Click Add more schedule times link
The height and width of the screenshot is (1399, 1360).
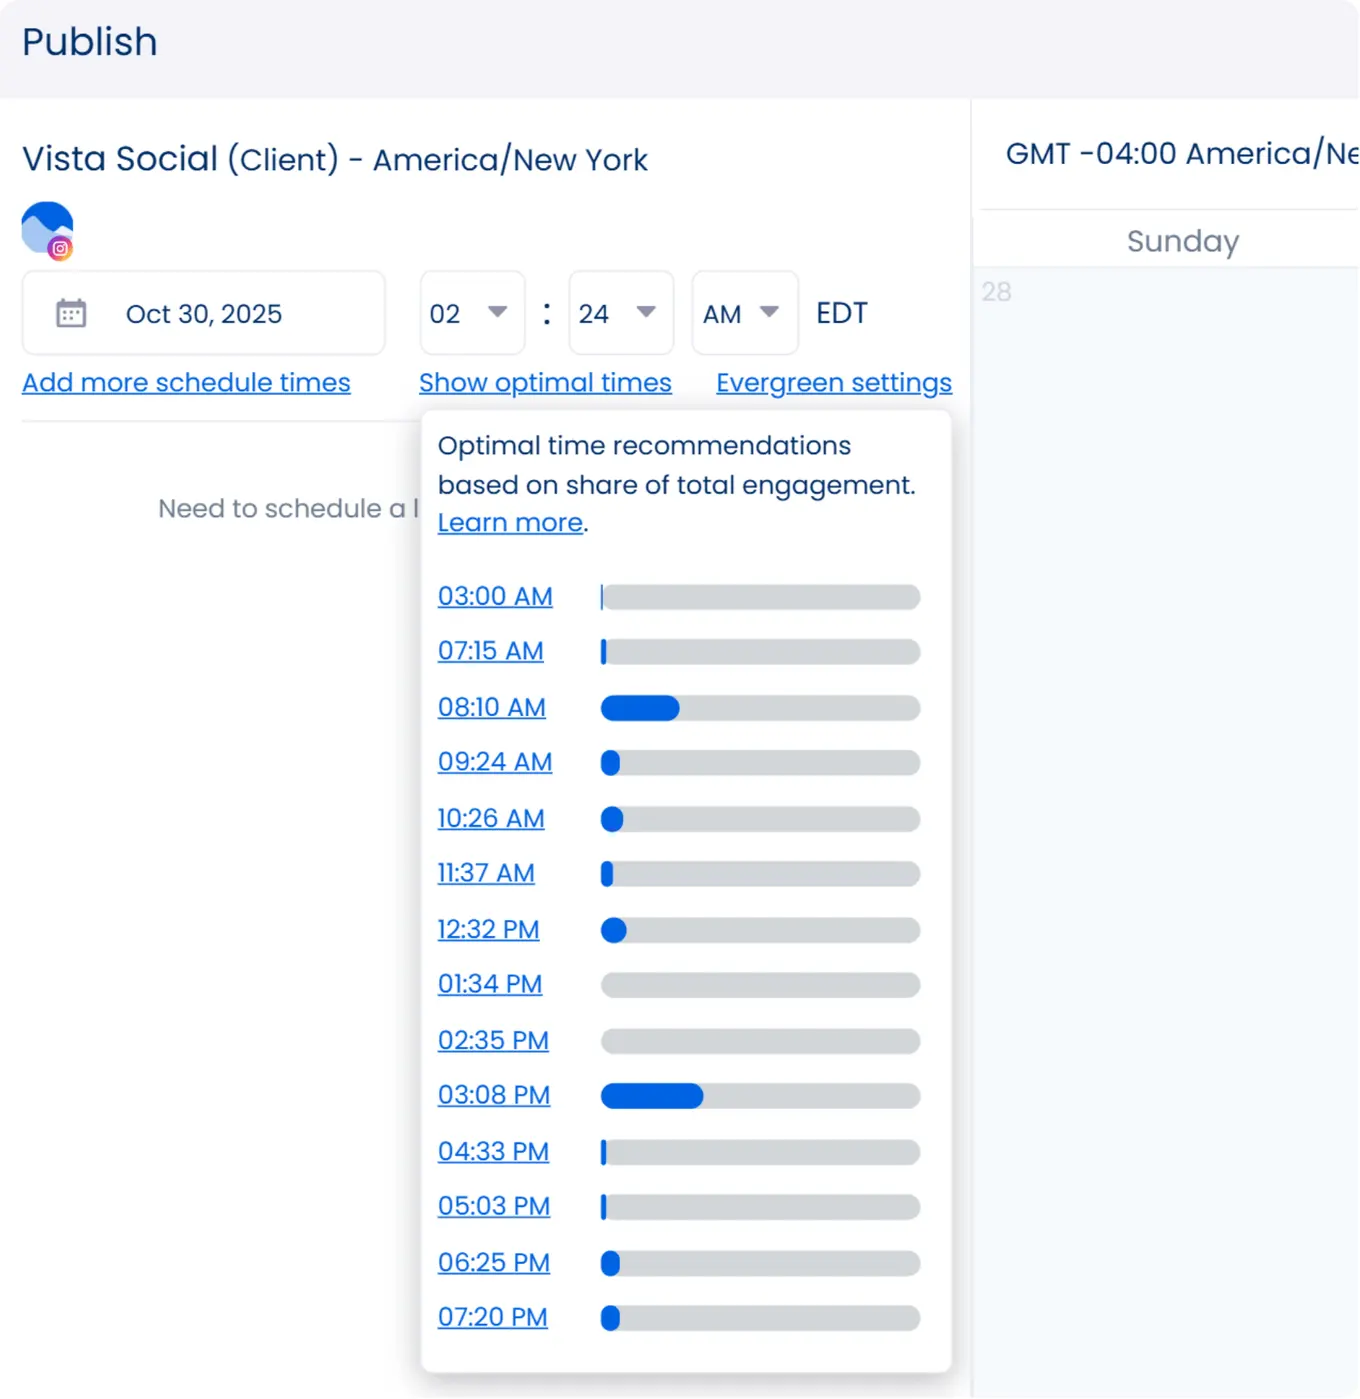click(186, 383)
